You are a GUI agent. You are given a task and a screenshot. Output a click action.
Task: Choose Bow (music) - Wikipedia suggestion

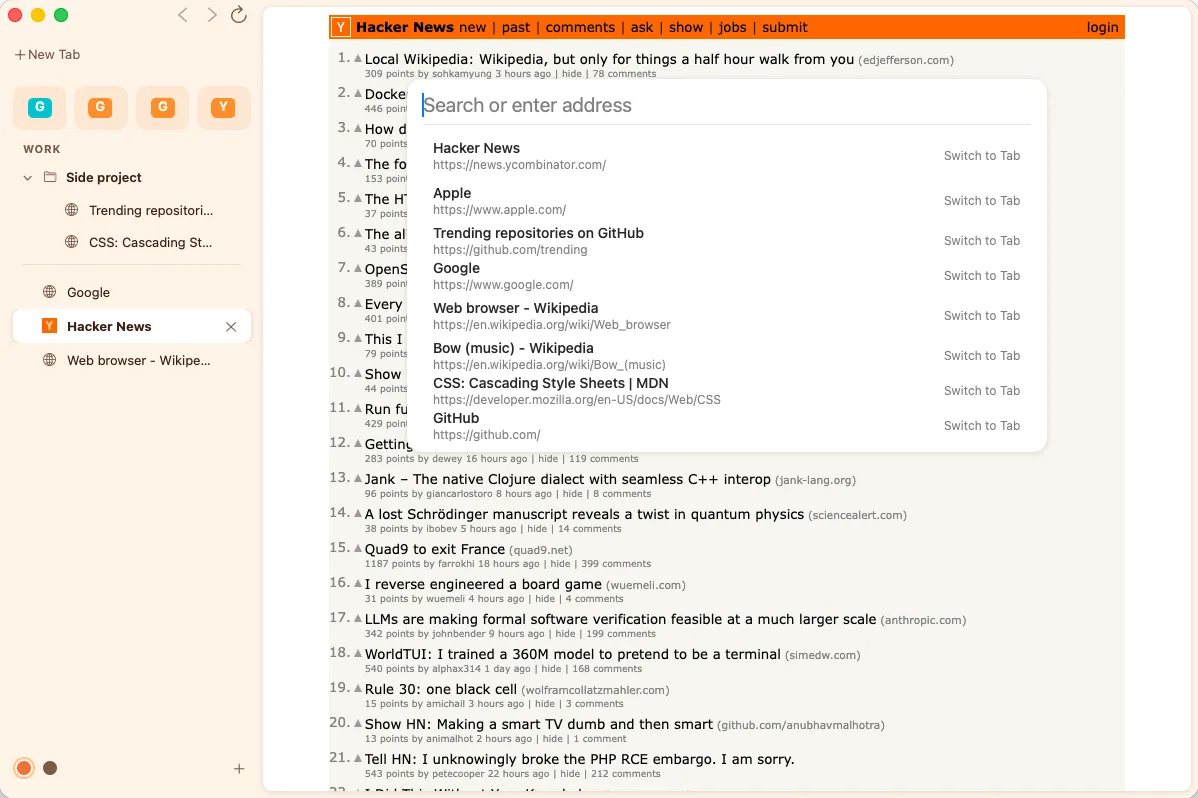click(x=726, y=355)
